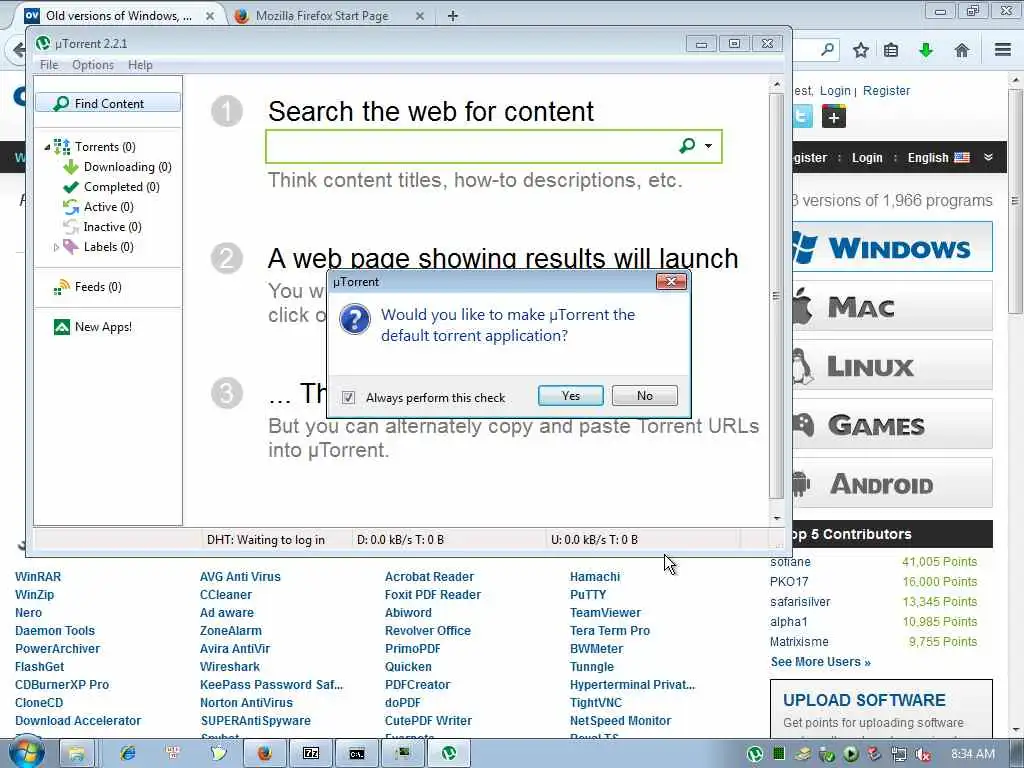
Task: Open Options menu in µTorrent
Action: click(x=93, y=65)
